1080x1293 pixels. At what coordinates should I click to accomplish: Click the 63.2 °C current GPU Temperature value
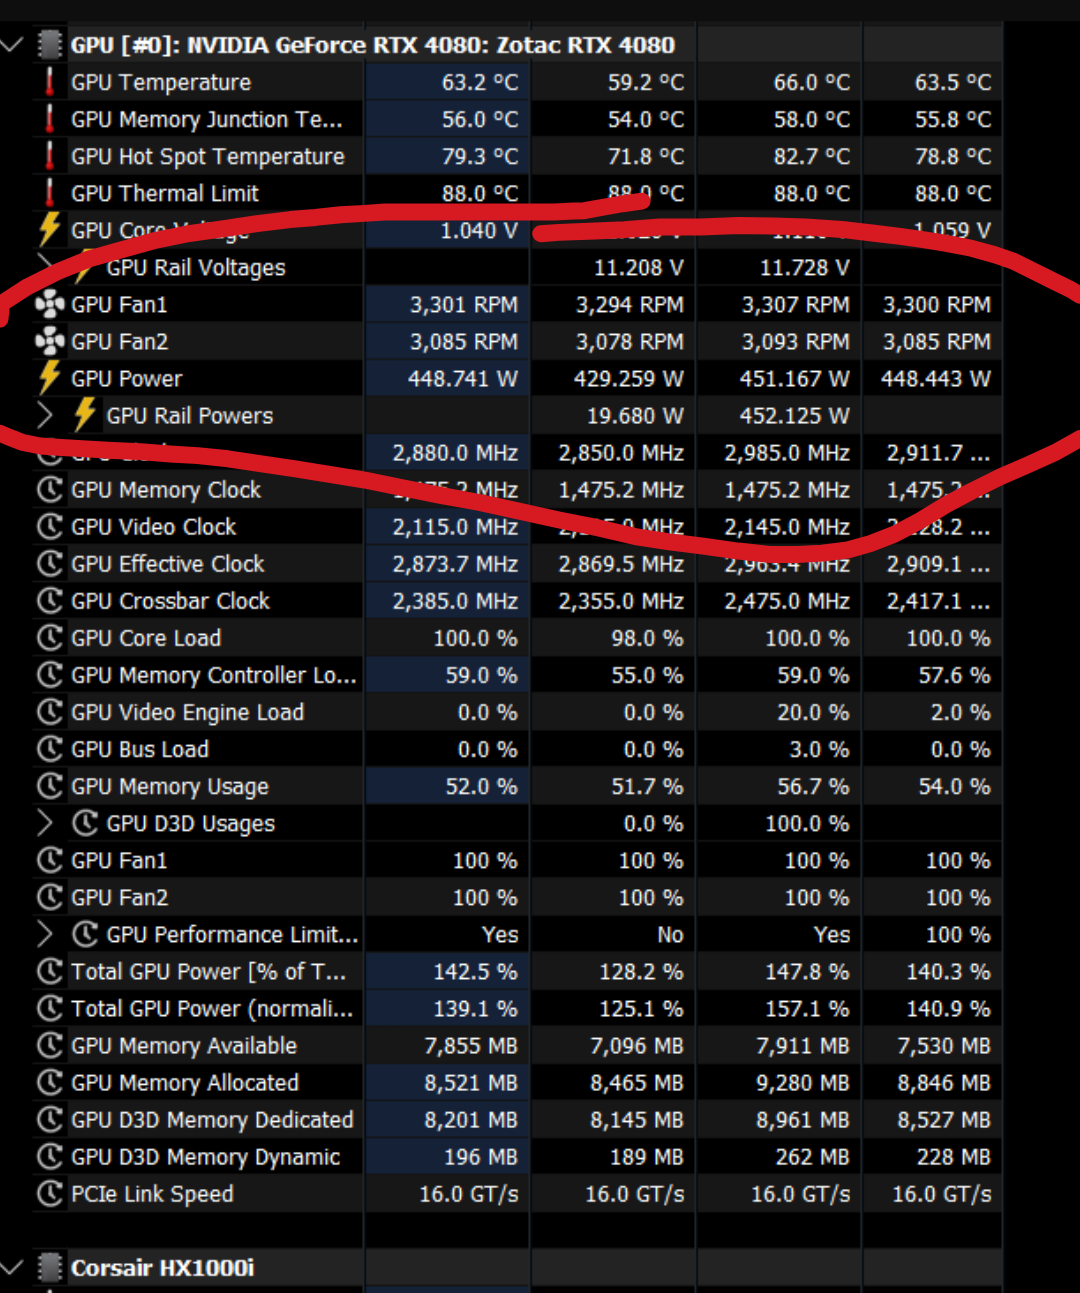480,82
